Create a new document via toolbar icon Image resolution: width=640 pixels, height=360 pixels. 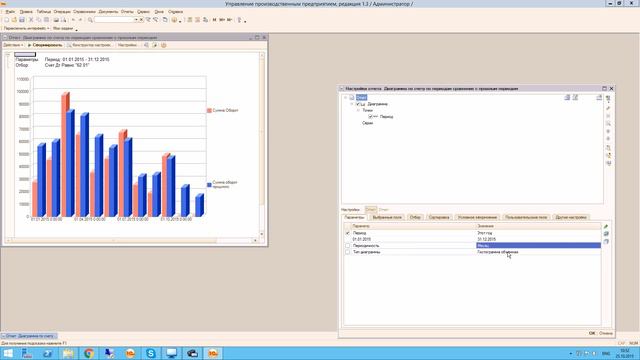coord(7,20)
